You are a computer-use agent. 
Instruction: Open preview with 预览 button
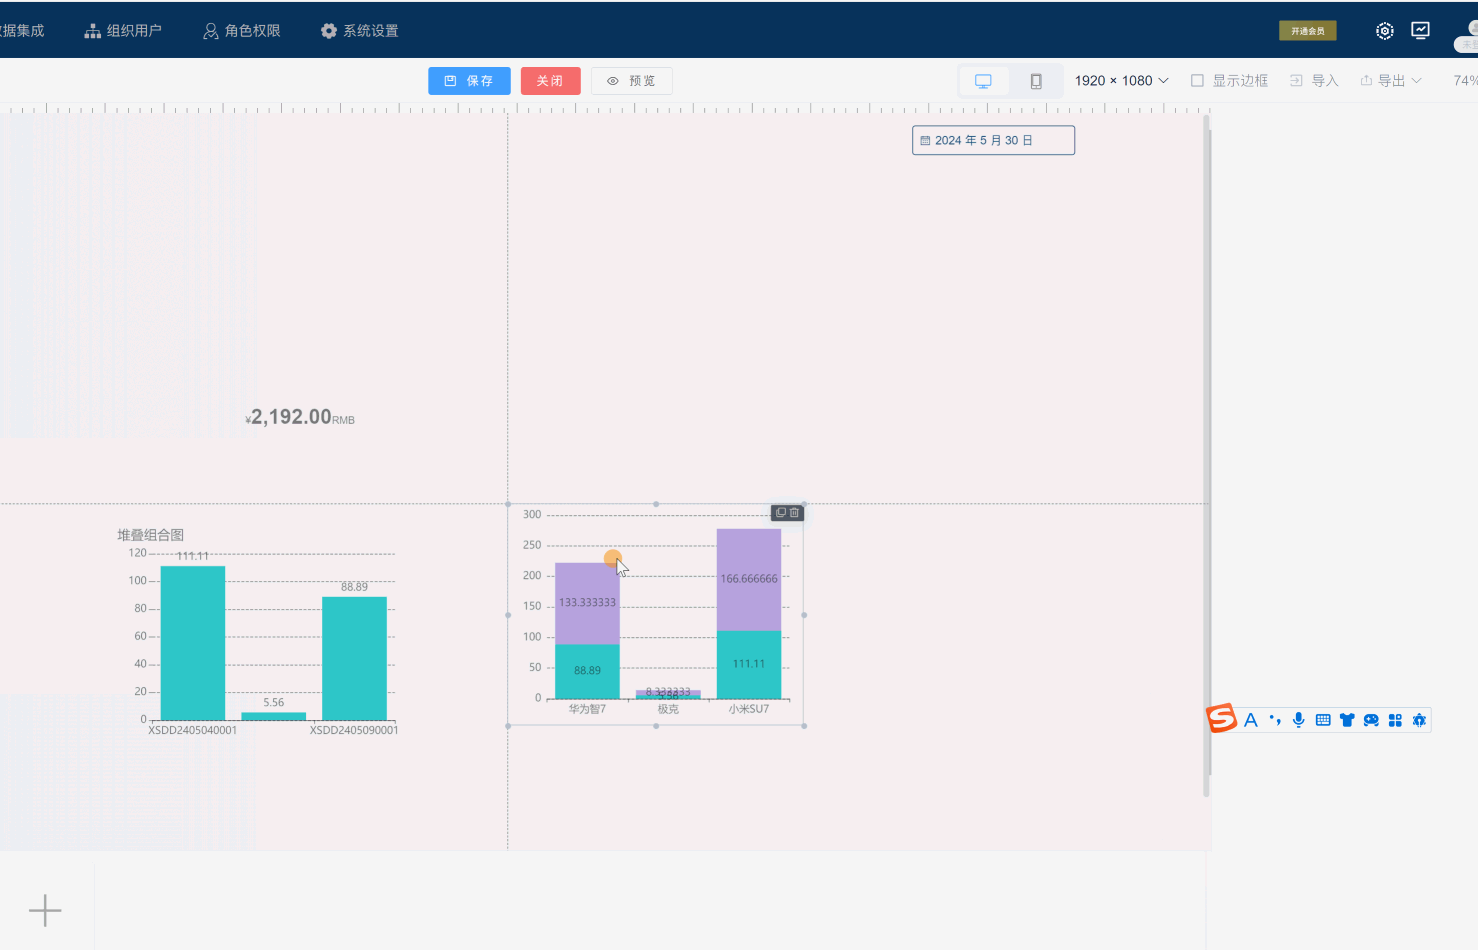[x=631, y=81]
